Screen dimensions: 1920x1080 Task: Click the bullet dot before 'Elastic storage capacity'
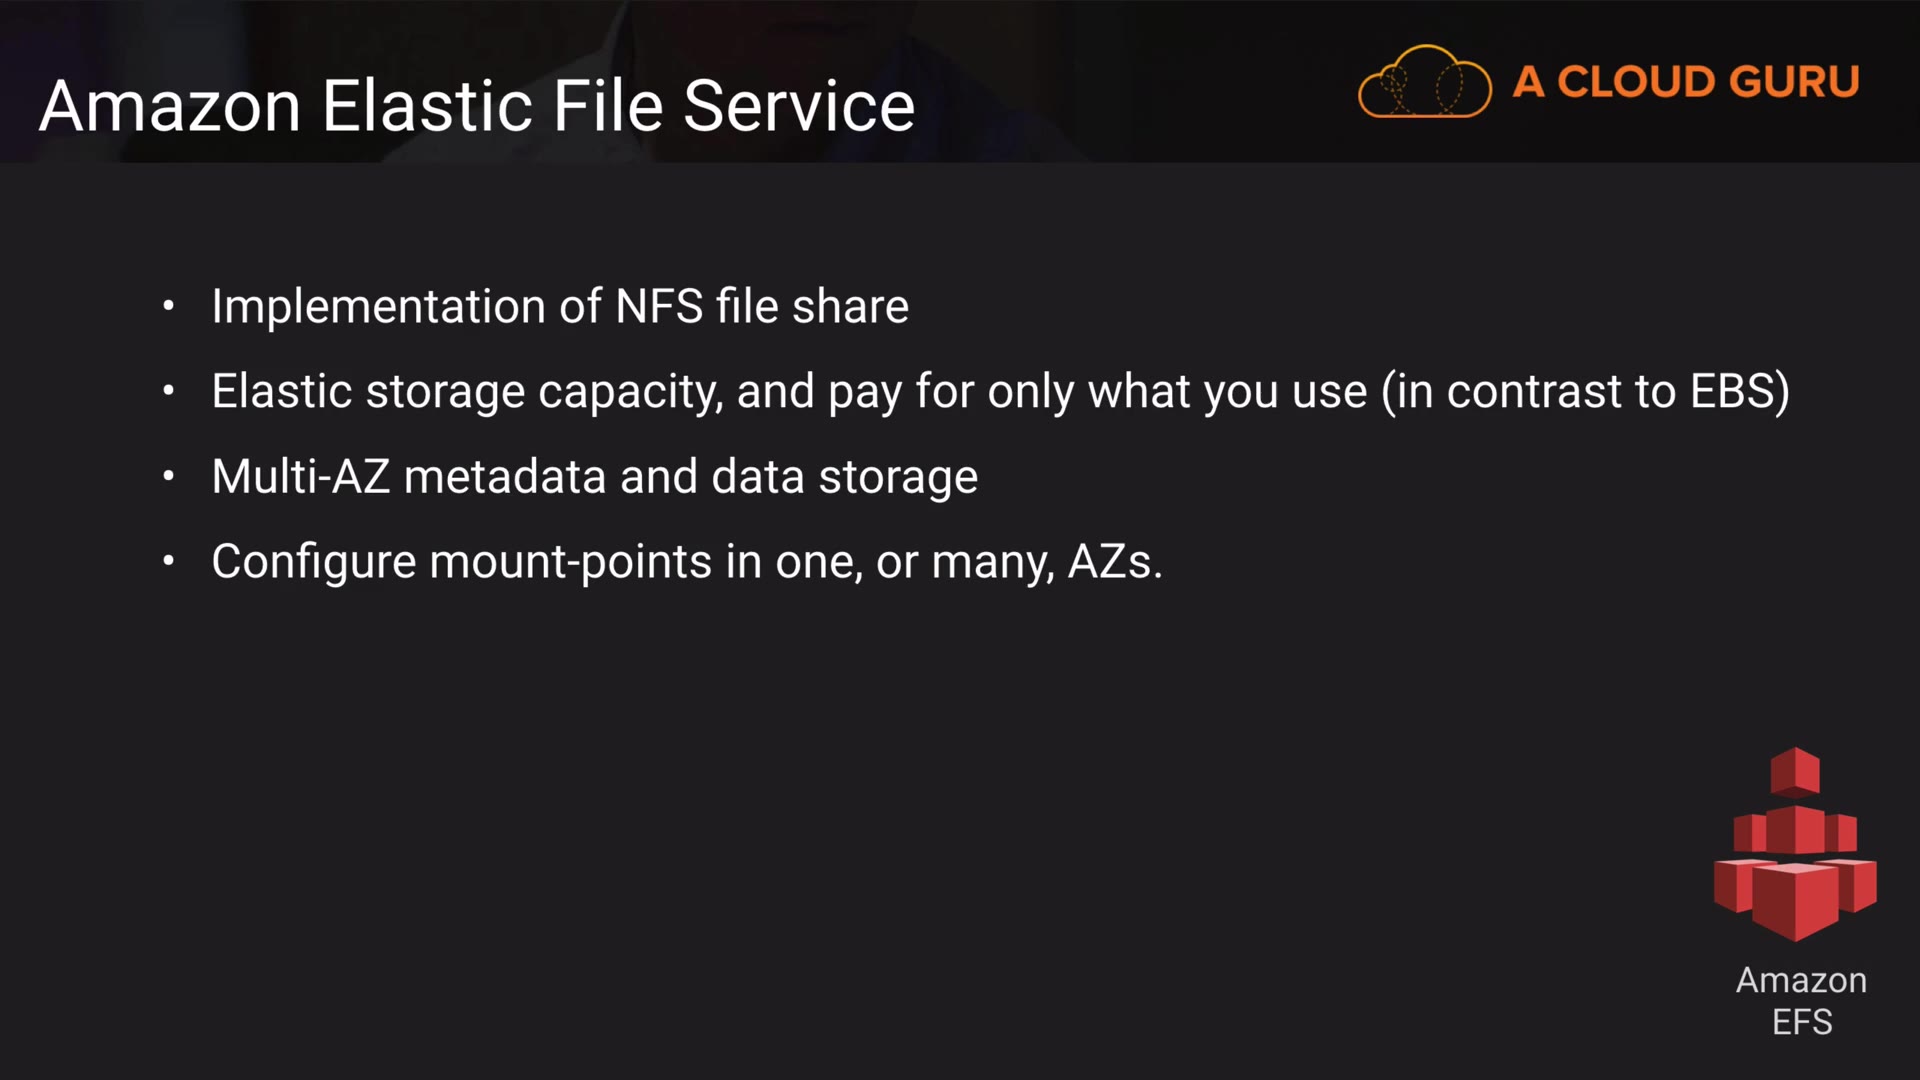168,391
